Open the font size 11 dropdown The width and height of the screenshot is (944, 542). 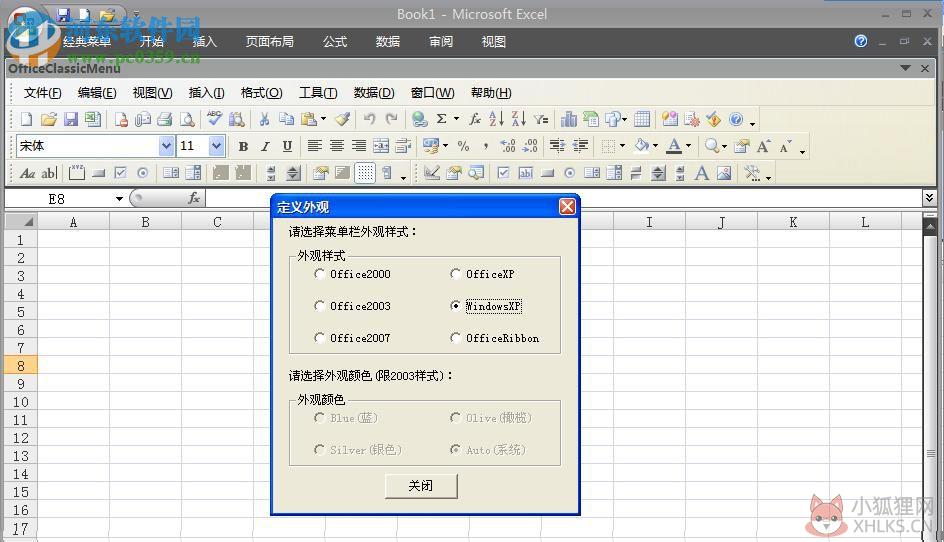point(217,146)
